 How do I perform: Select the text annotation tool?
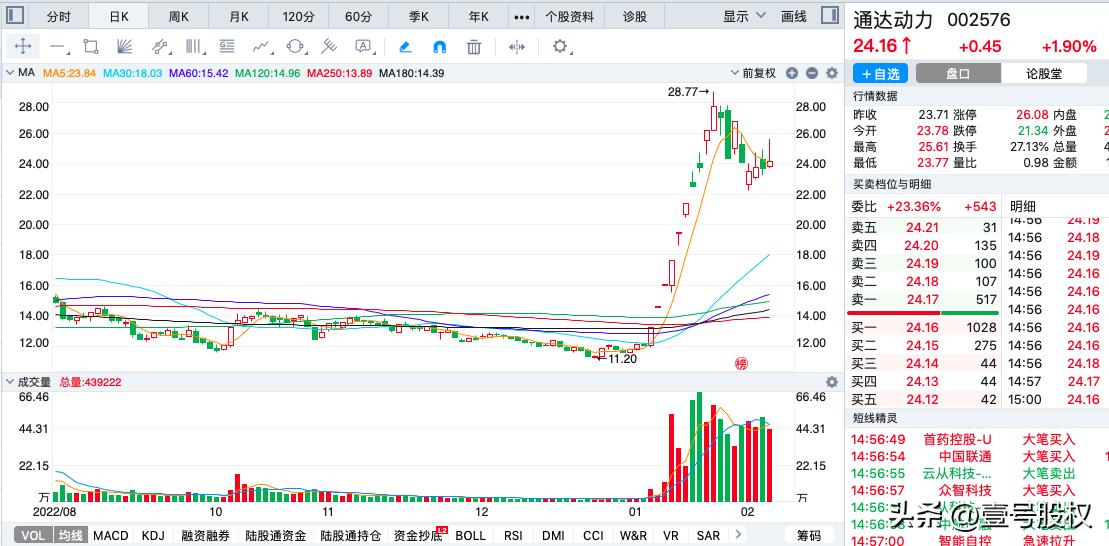[364, 47]
